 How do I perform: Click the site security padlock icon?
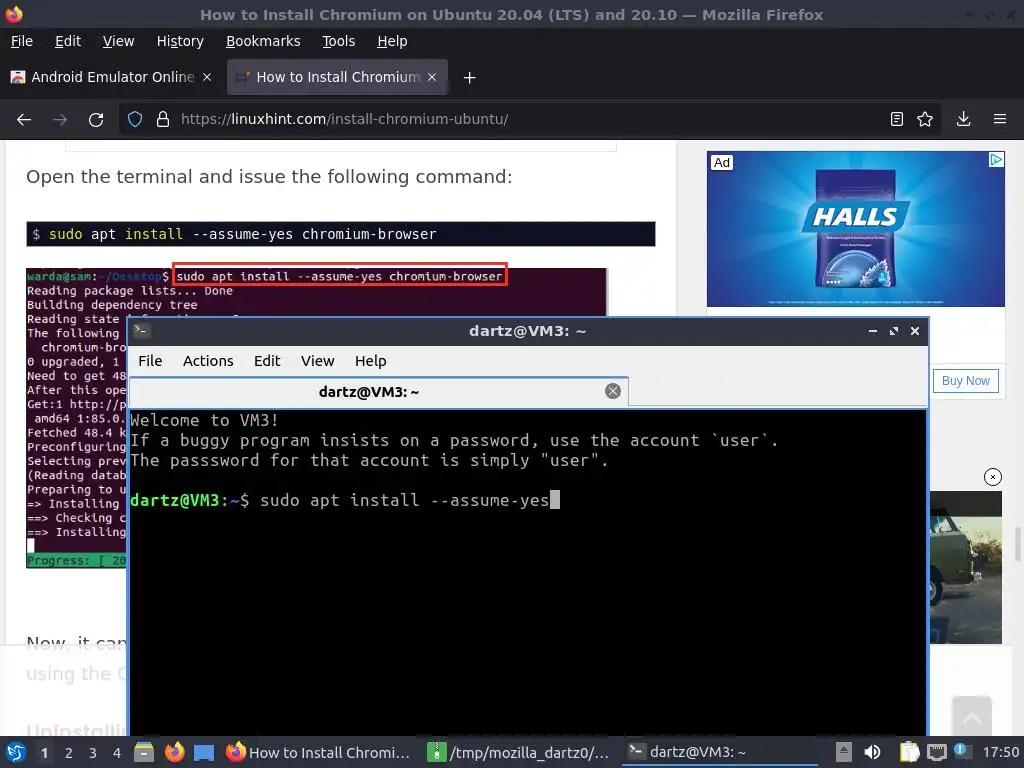[163, 119]
